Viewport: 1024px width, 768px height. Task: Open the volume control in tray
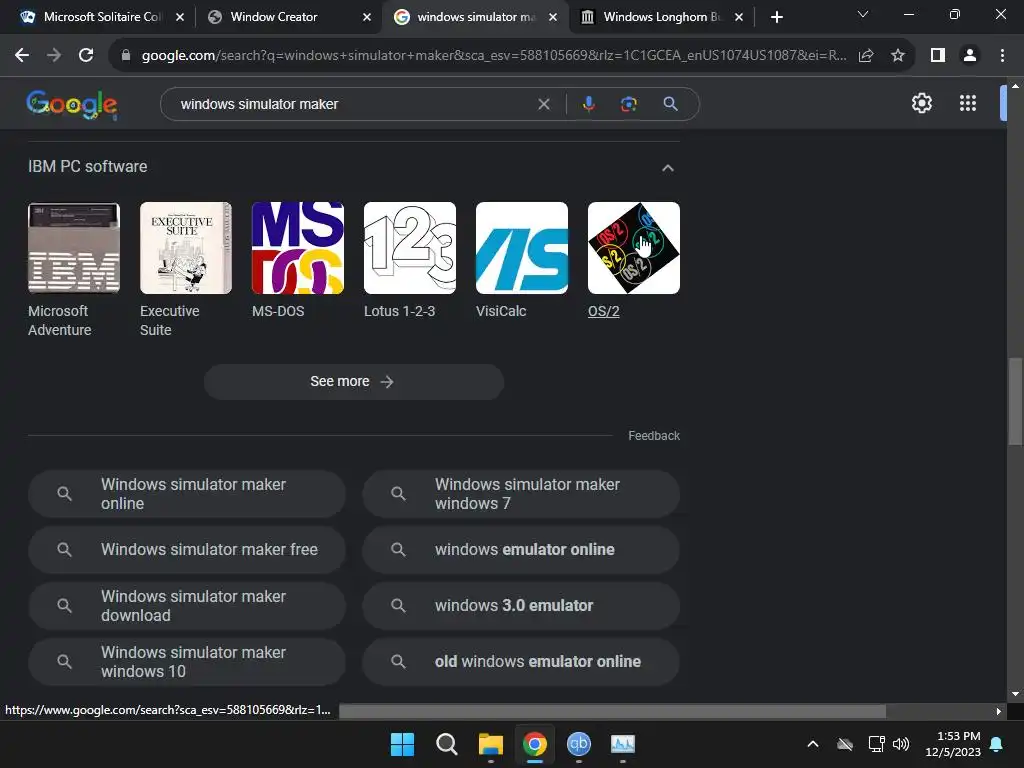tap(901, 744)
